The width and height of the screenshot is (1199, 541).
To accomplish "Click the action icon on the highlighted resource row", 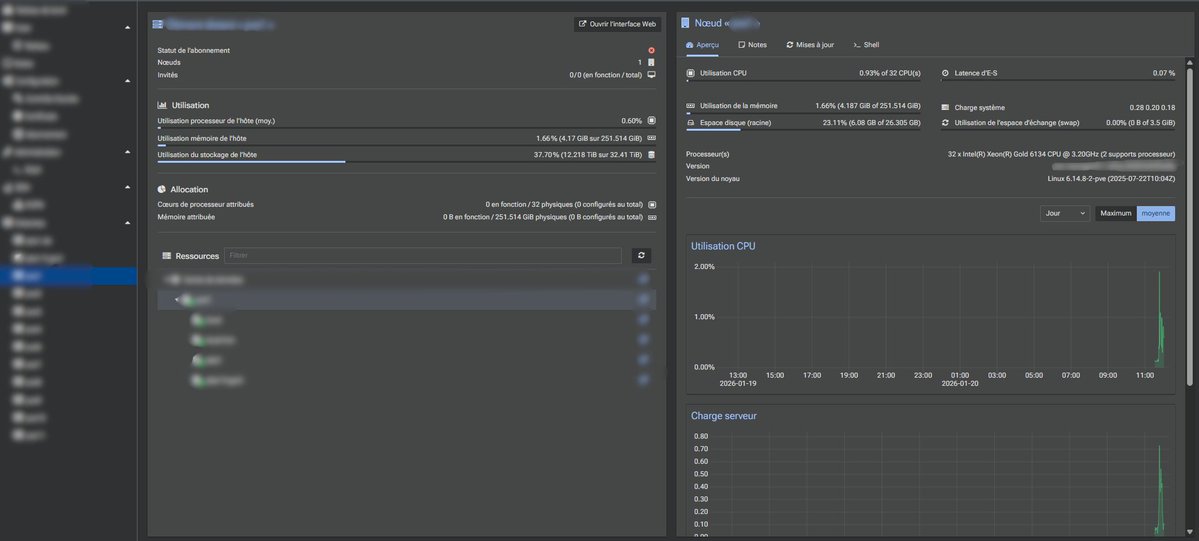I will click(643, 300).
